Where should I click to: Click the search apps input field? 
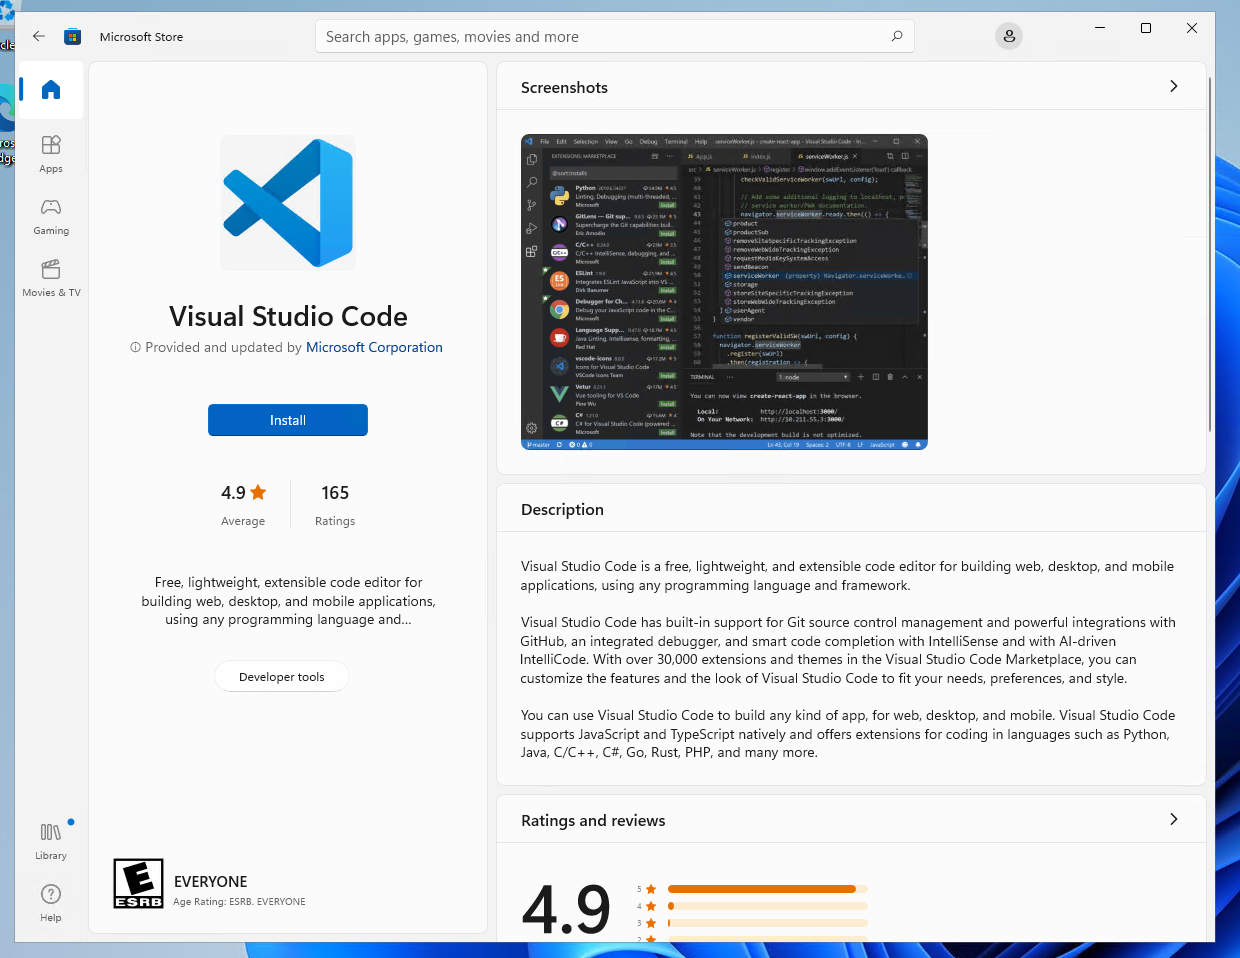614,37
